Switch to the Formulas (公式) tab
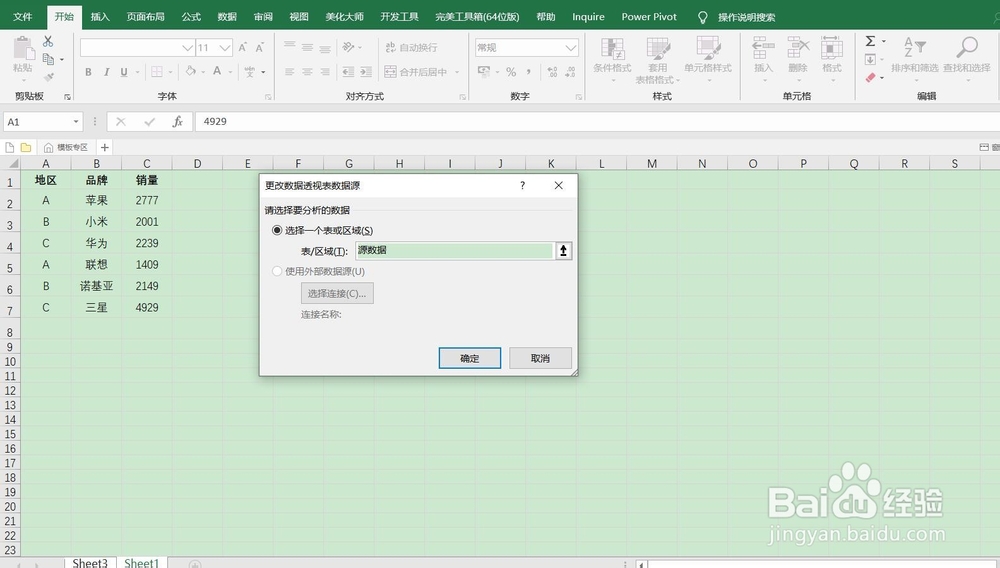Viewport: 1000px width, 568px height. click(x=191, y=17)
